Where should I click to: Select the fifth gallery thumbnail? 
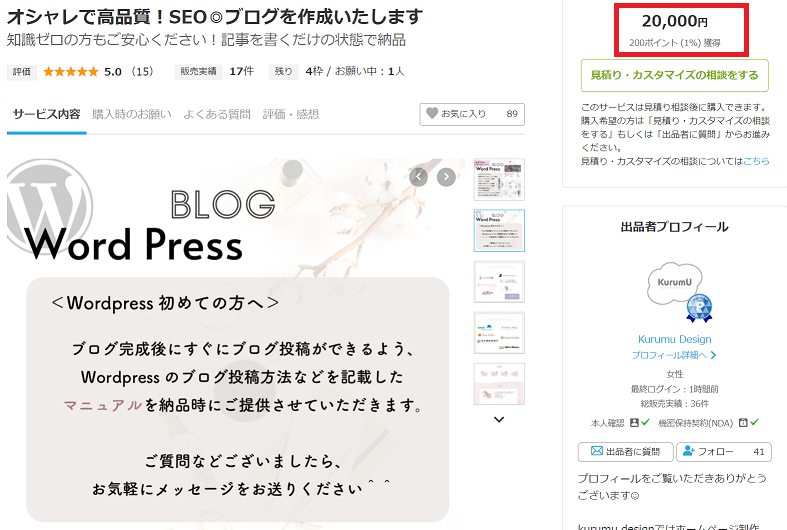pos(499,384)
